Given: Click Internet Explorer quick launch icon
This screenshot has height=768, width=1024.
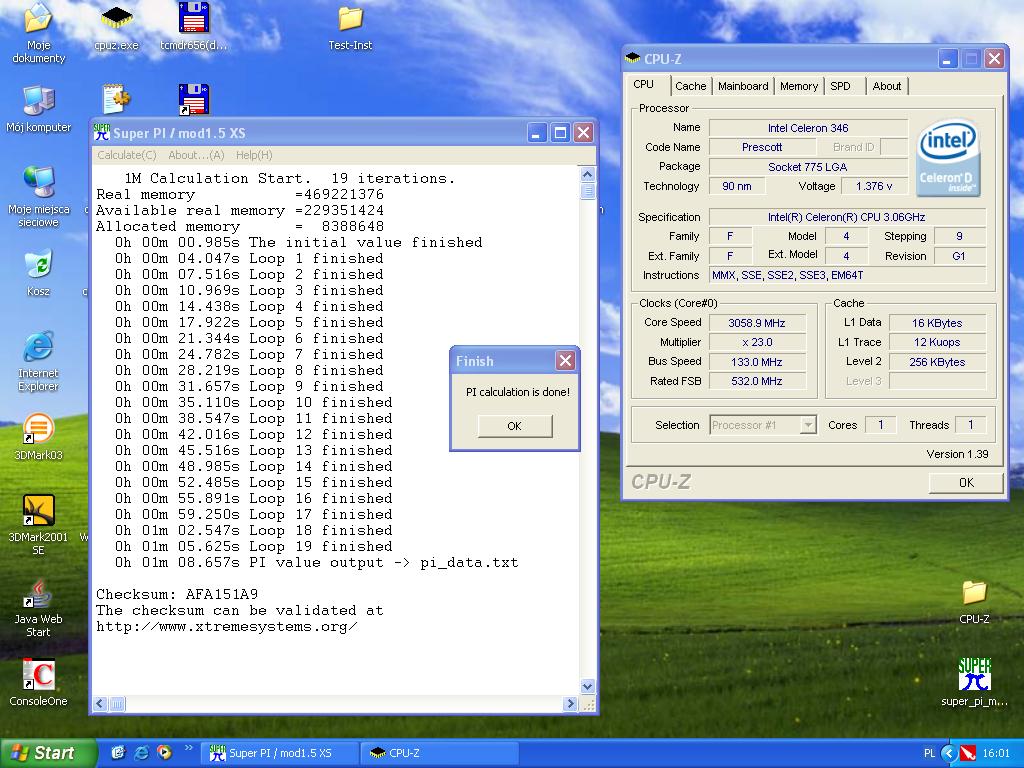Looking at the screenshot, I should 141,752.
